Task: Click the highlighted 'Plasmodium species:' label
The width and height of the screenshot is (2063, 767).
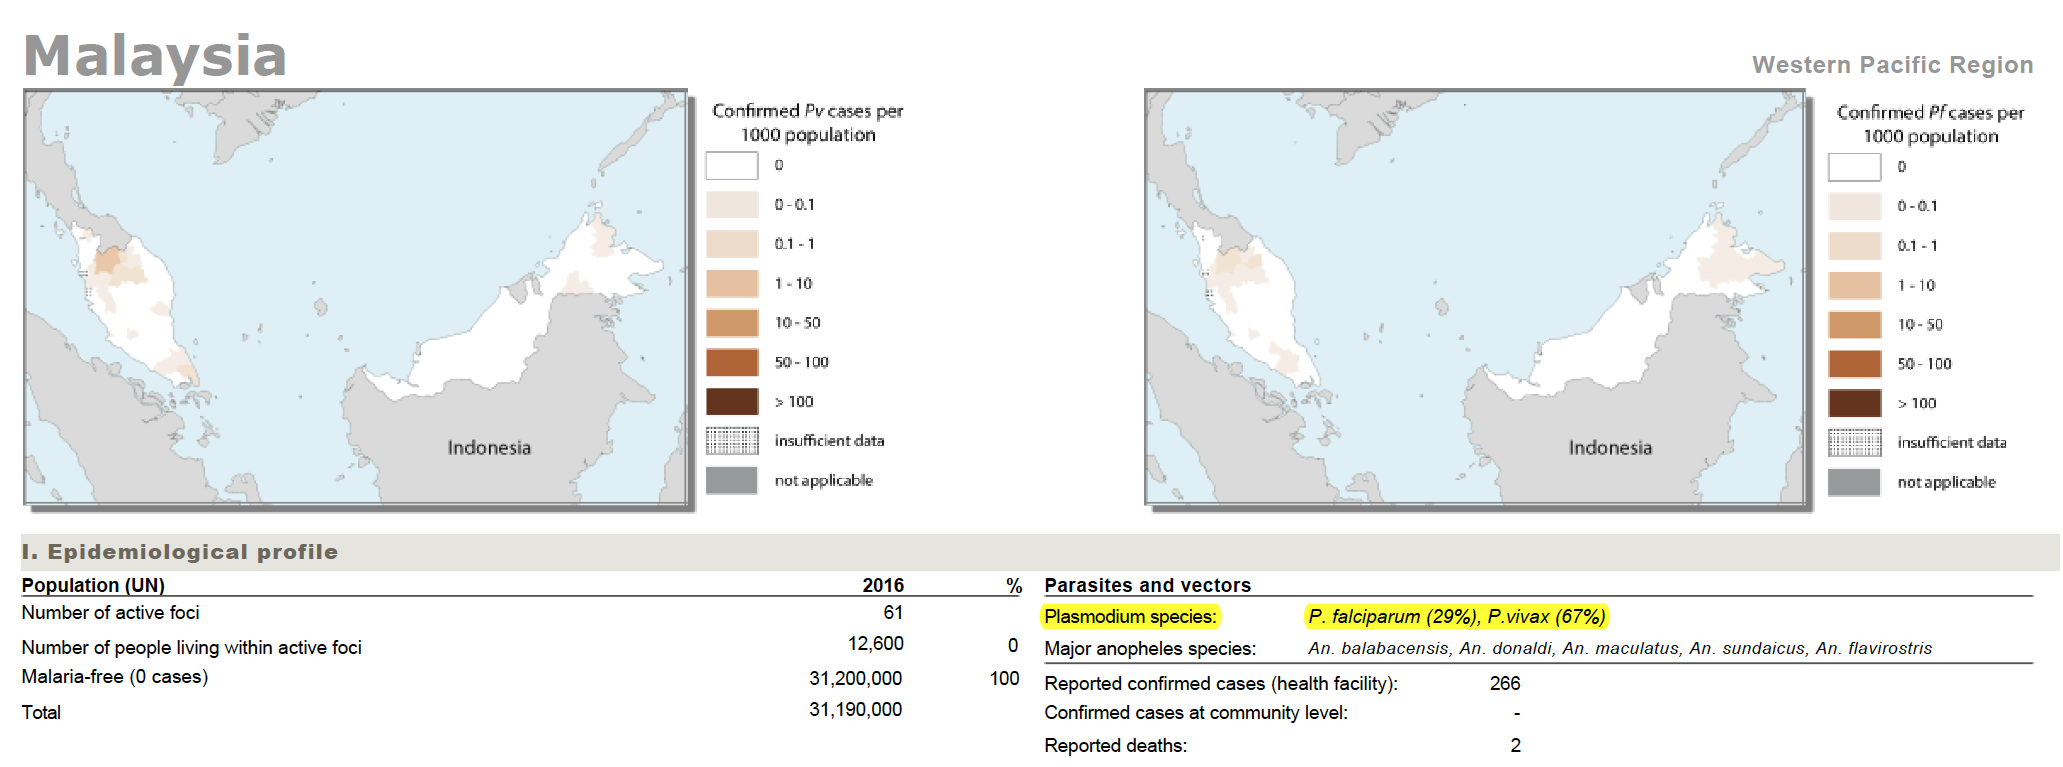Action: click(1130, 617)
